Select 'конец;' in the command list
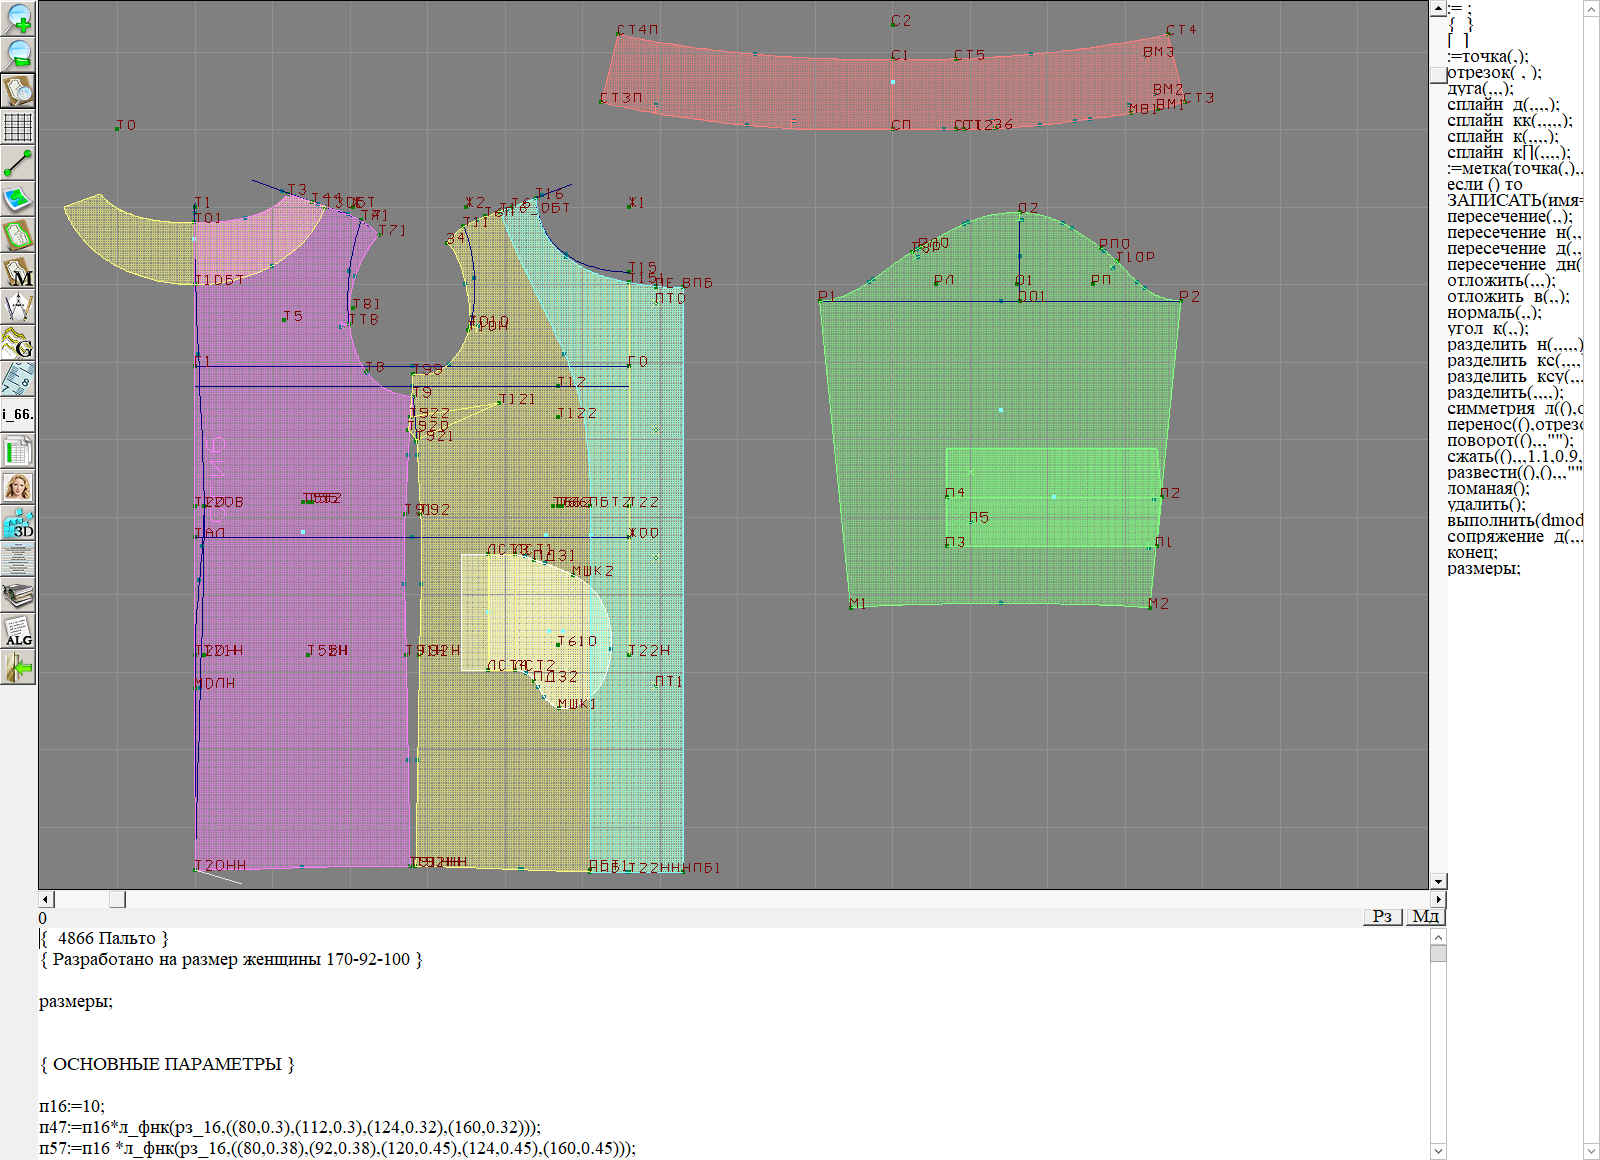The image size is (1600, 1160). click(x=1472, y=553)
